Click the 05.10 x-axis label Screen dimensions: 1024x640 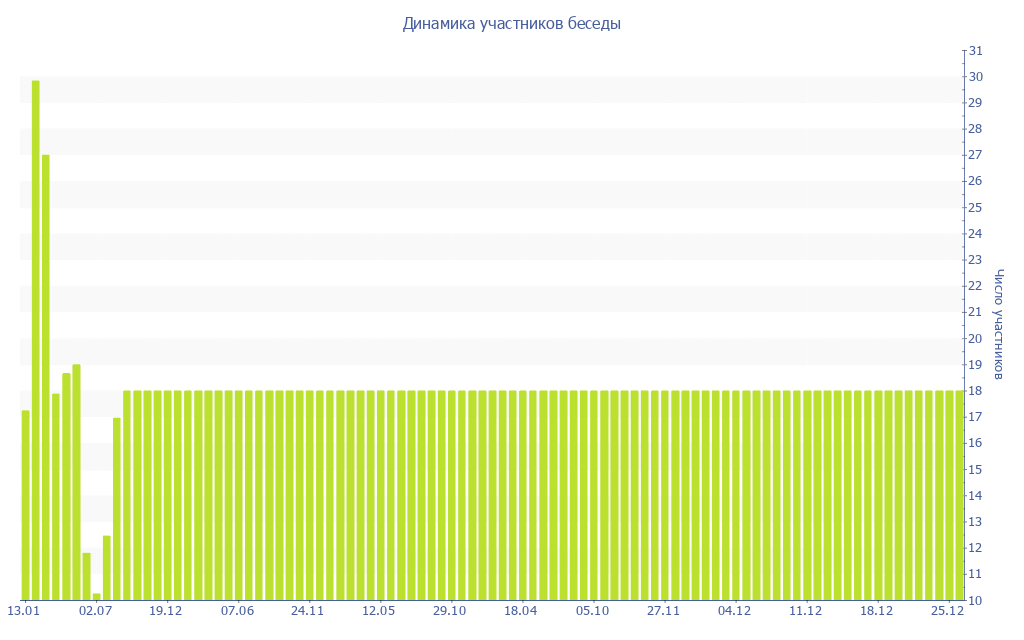pyautogui.click(x=592, y=611)
